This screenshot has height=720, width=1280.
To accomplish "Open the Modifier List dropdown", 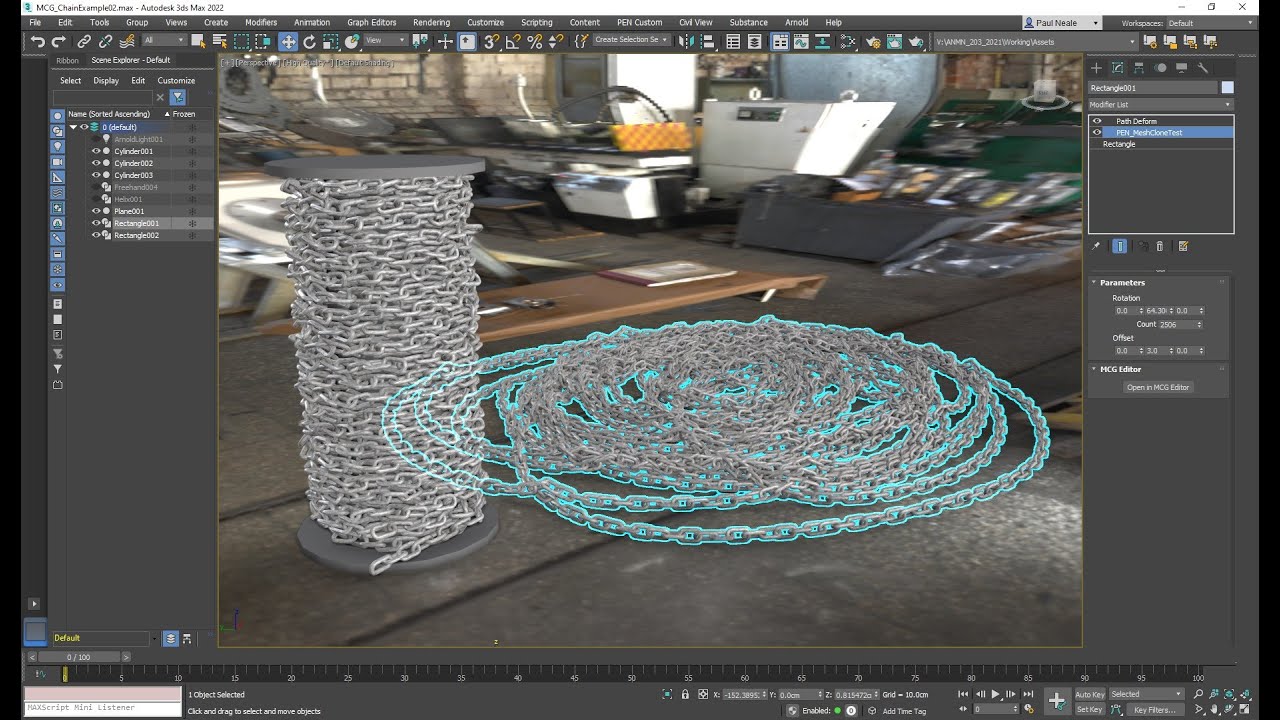I will tap(1160, 104).
